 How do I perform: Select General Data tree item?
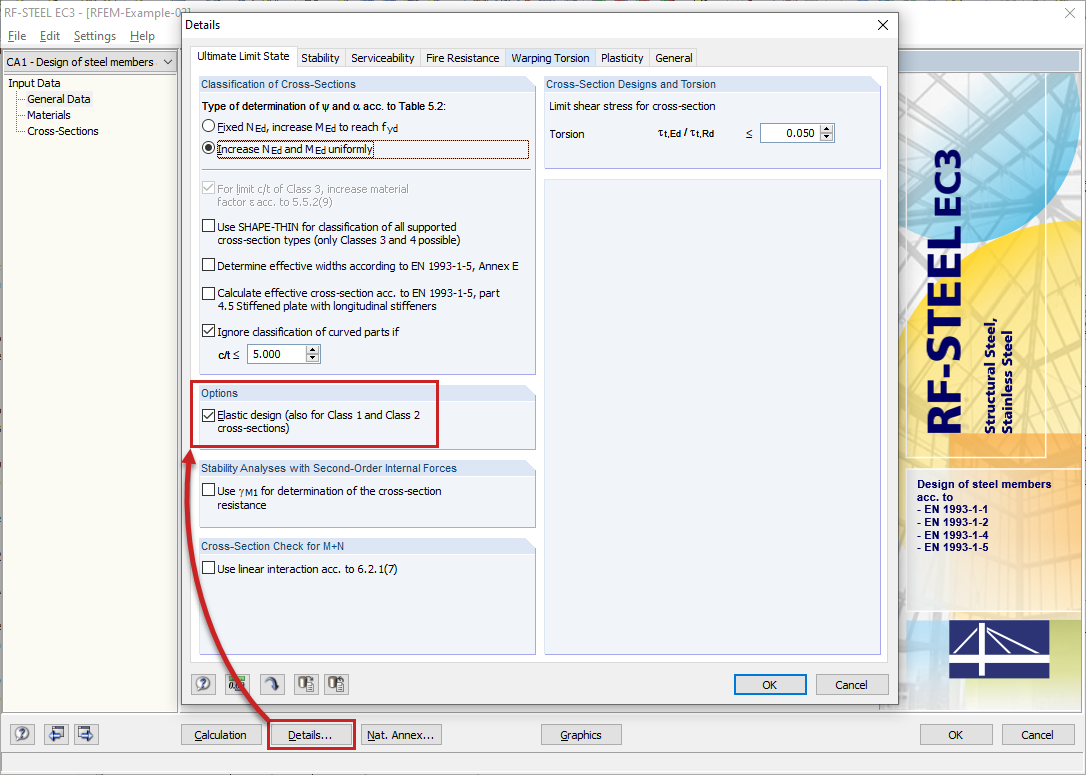[59, 99]
